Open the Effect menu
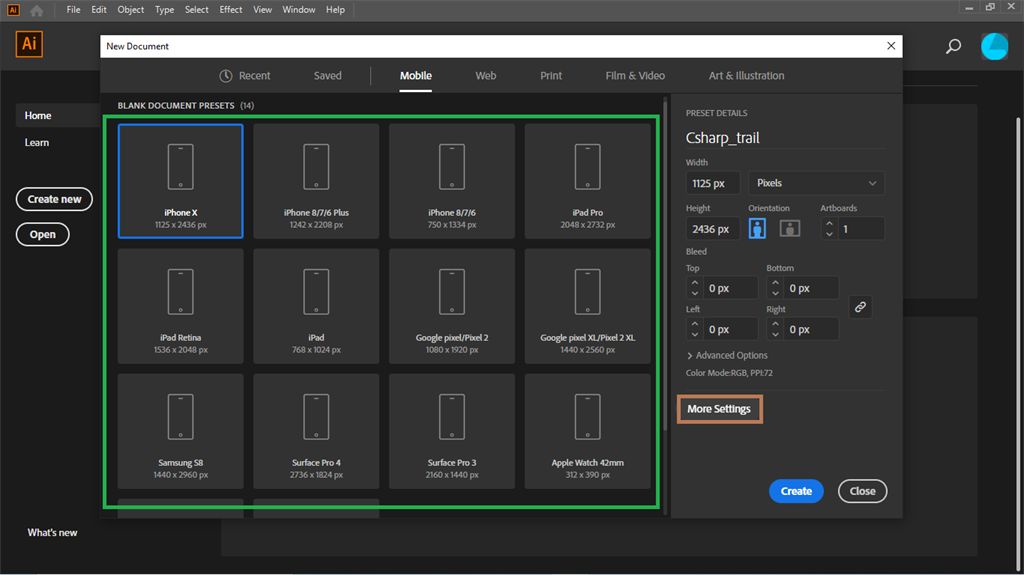1024x575 pixels. click(231, 10)
